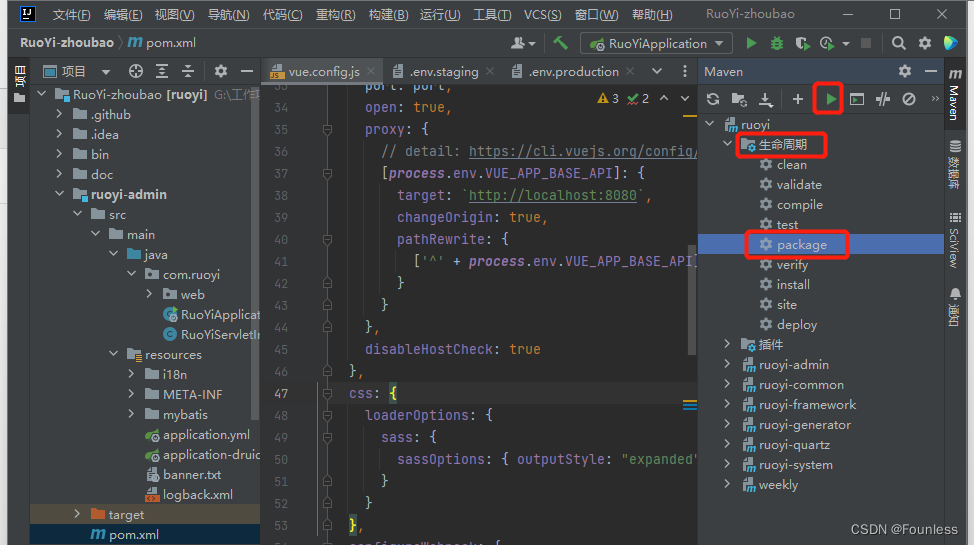Open editor tabs more options menu
The image size is (974, 545).
(x=685, y=71)
